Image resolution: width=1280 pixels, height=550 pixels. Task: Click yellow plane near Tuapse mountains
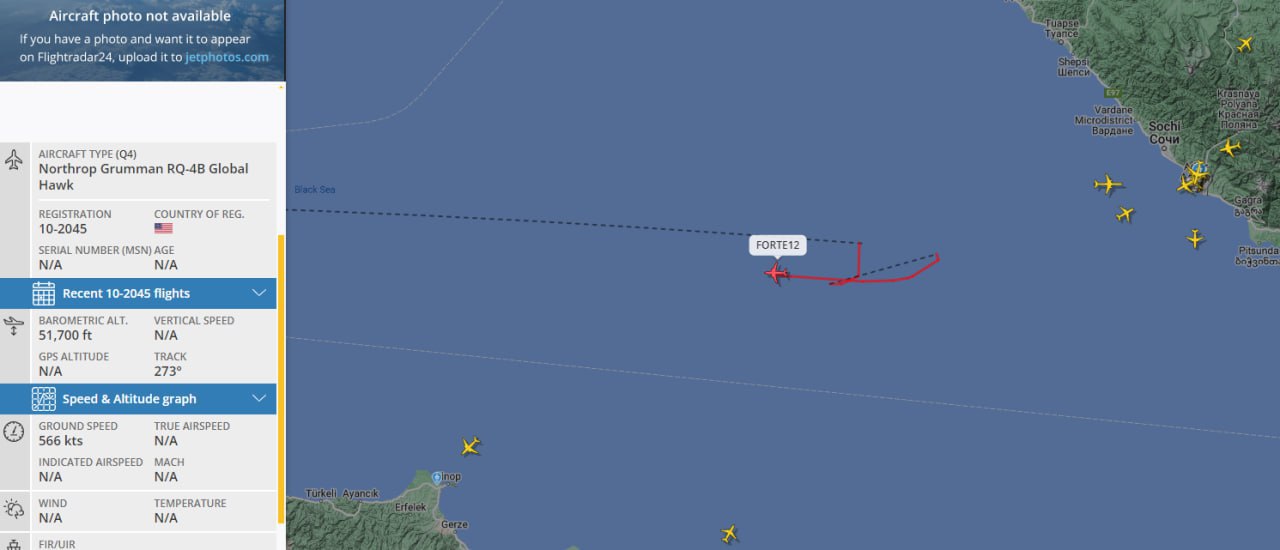[x=1245, y=44]
